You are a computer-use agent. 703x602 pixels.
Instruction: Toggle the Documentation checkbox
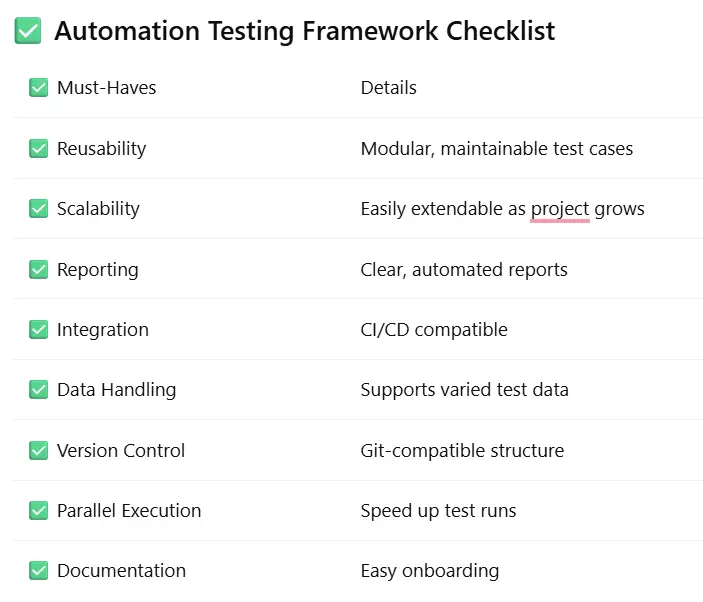(39, 571)
